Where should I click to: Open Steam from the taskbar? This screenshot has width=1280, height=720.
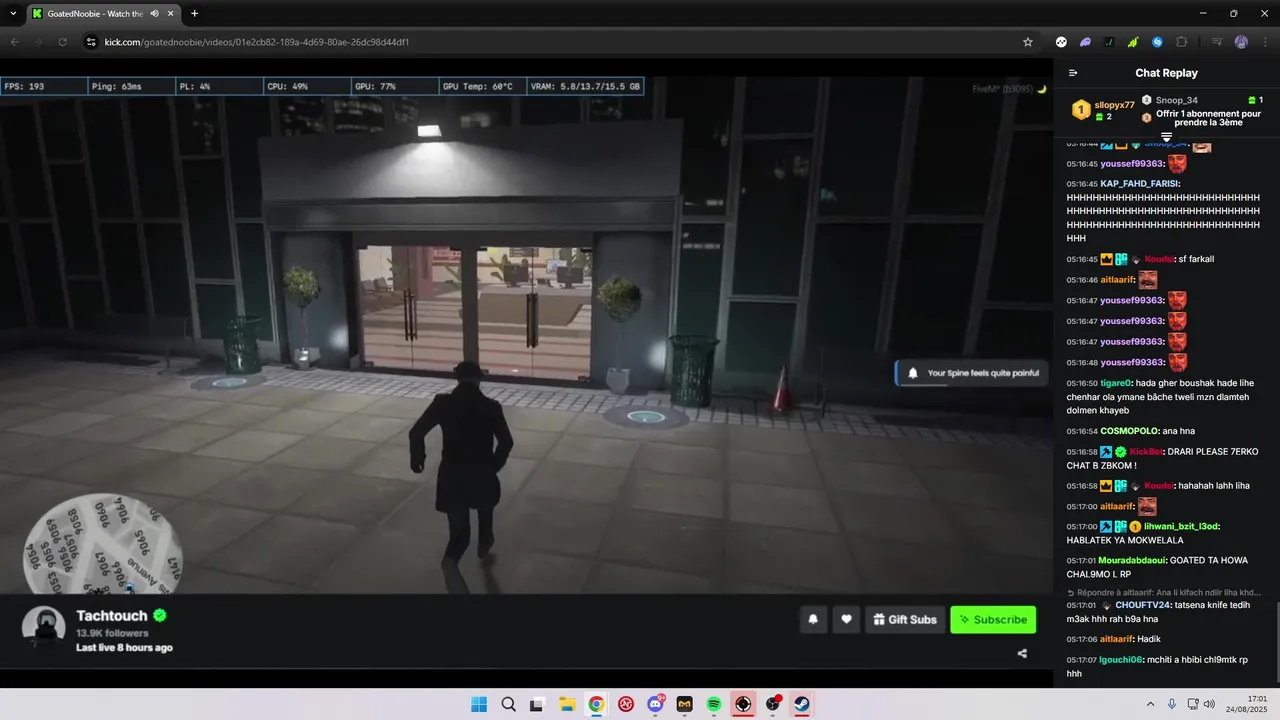tap(802, 704)
